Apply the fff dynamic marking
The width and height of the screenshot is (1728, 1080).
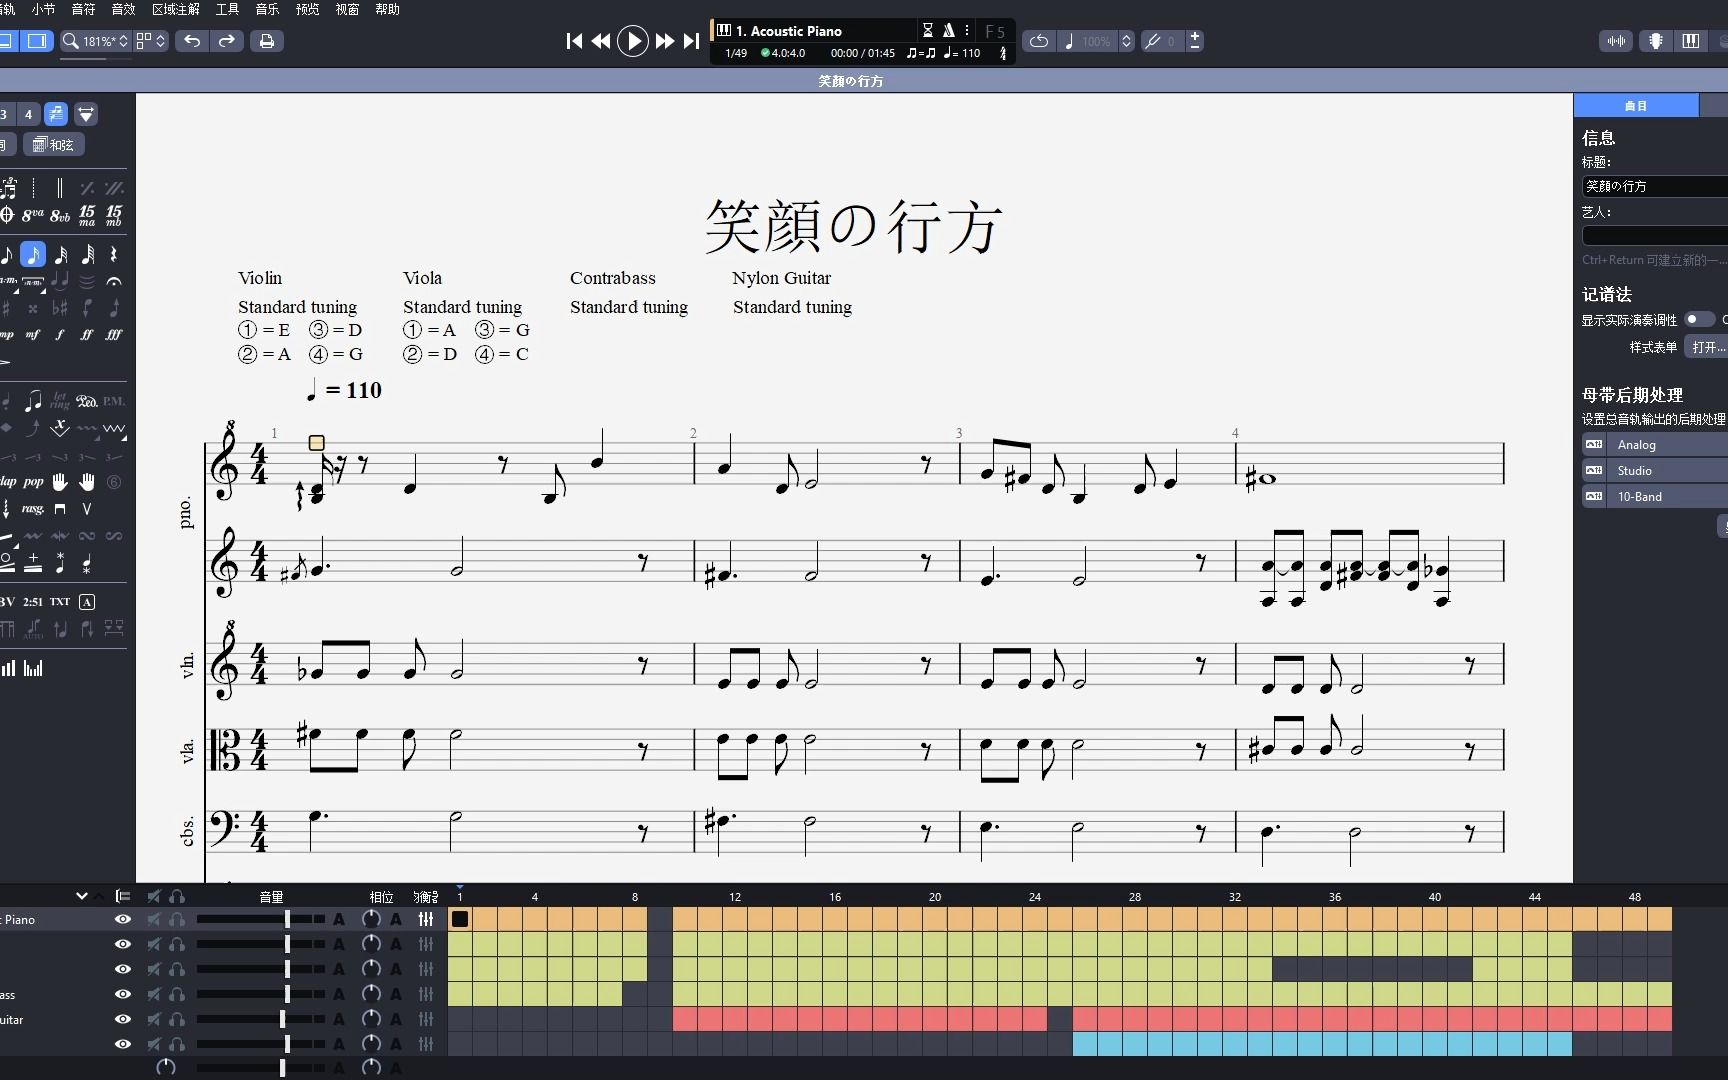tap(114, 335)
